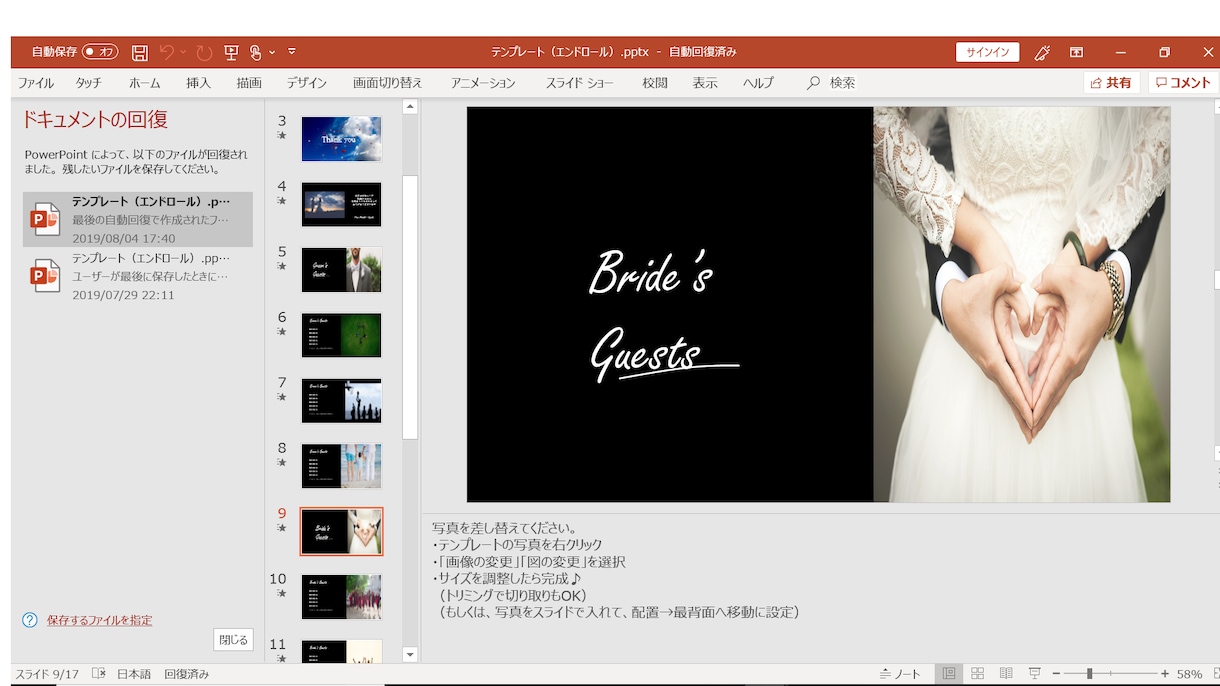The image size is (1220, 686).
Task: Click the Bride's Guests title text on slide
Action: click(663, 315)
